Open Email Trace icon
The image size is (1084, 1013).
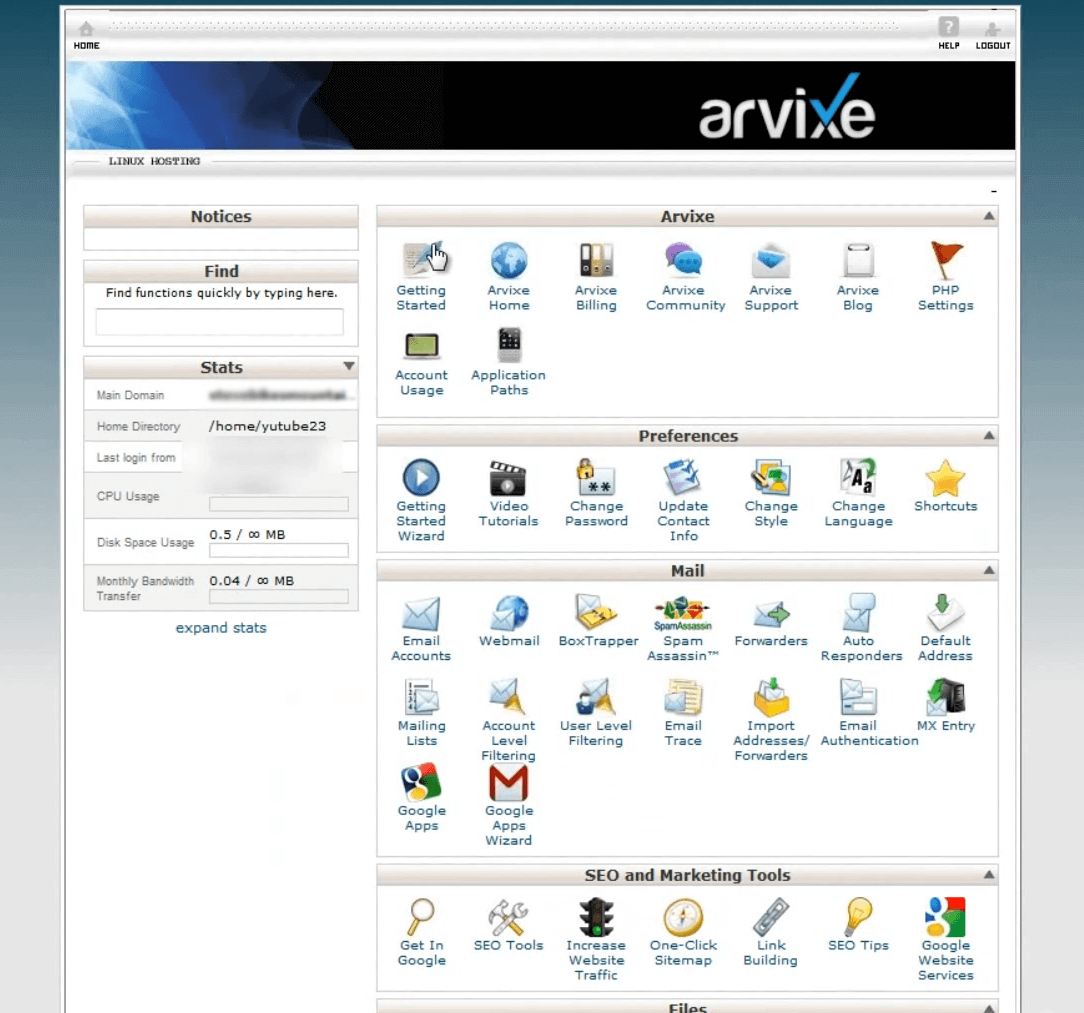683,697
